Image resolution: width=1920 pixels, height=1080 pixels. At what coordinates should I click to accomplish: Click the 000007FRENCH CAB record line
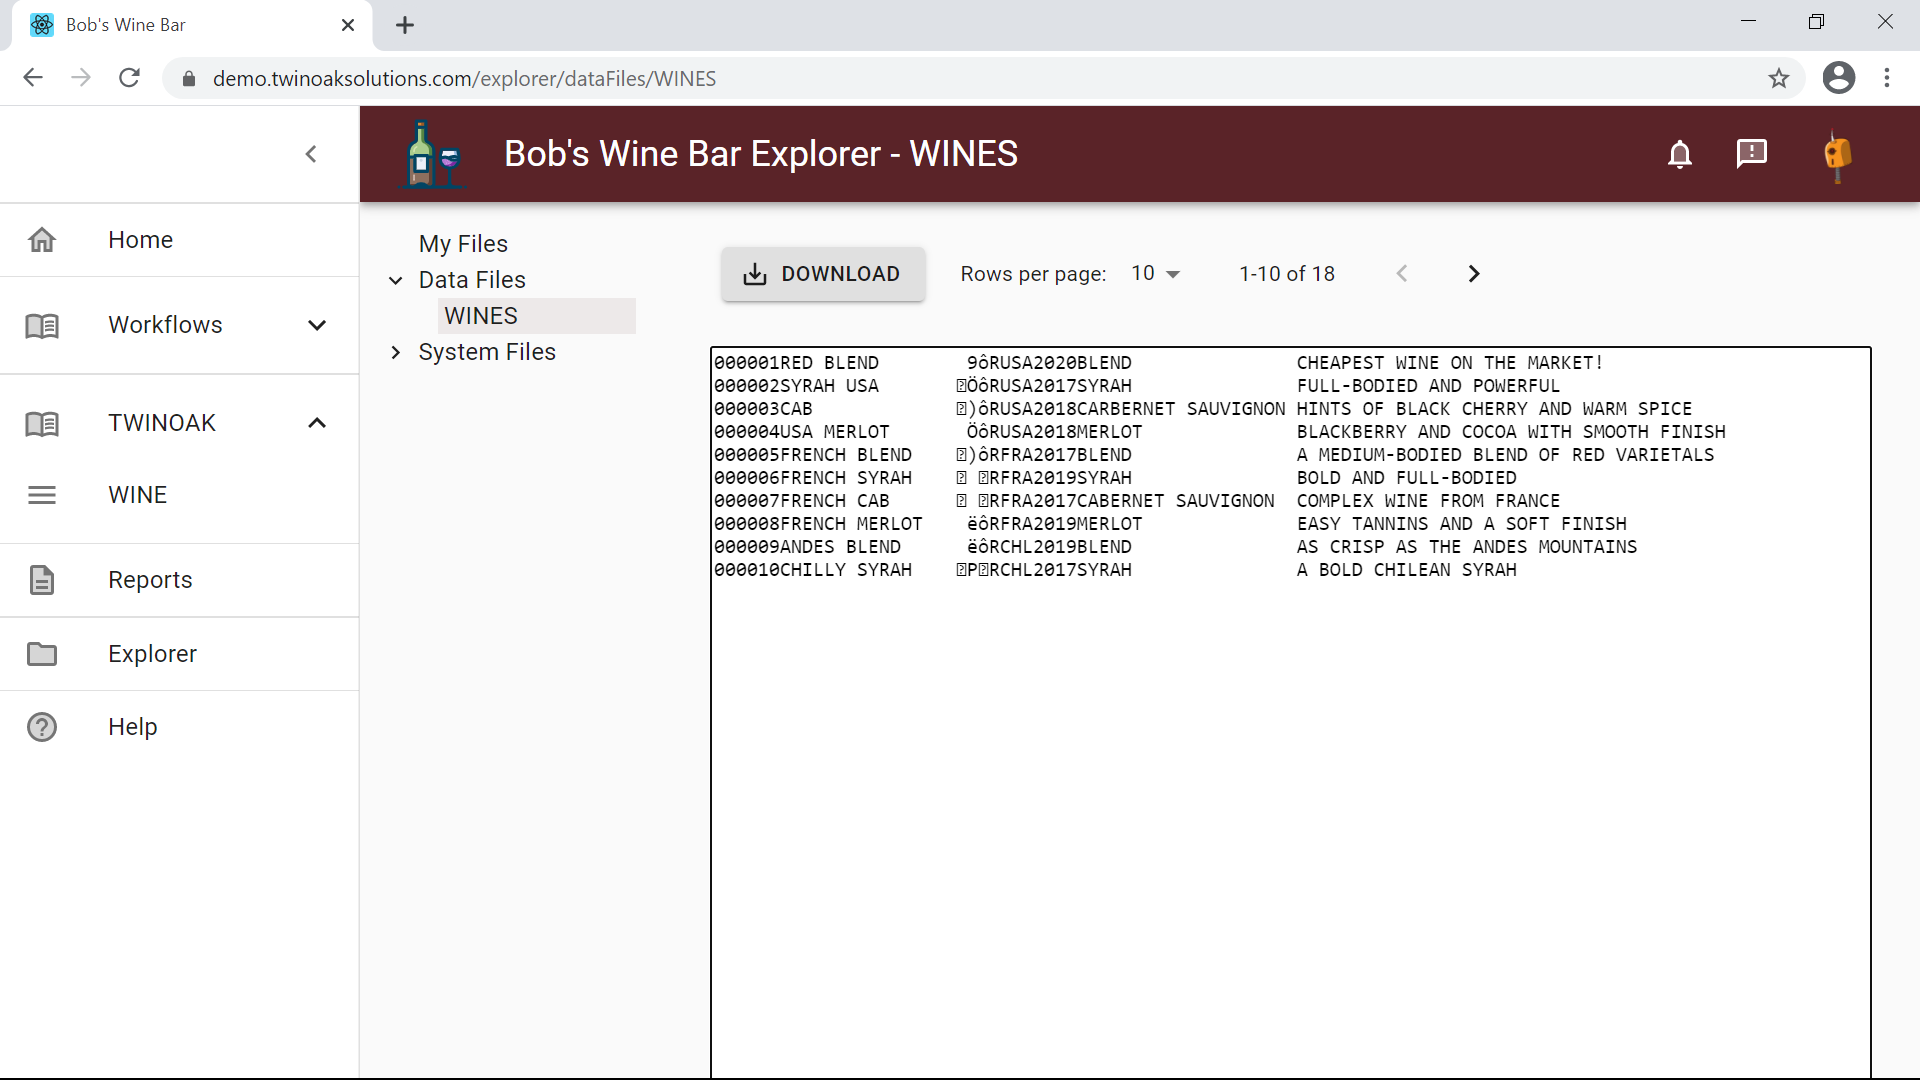(x=1137, y=501)
